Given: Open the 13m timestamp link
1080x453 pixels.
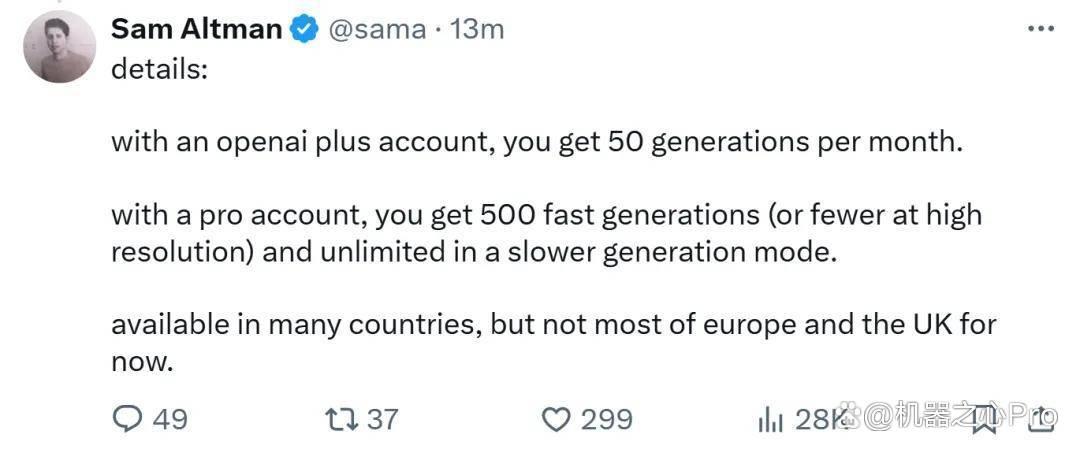Looking at the screenshot, I should coord(476,30).
